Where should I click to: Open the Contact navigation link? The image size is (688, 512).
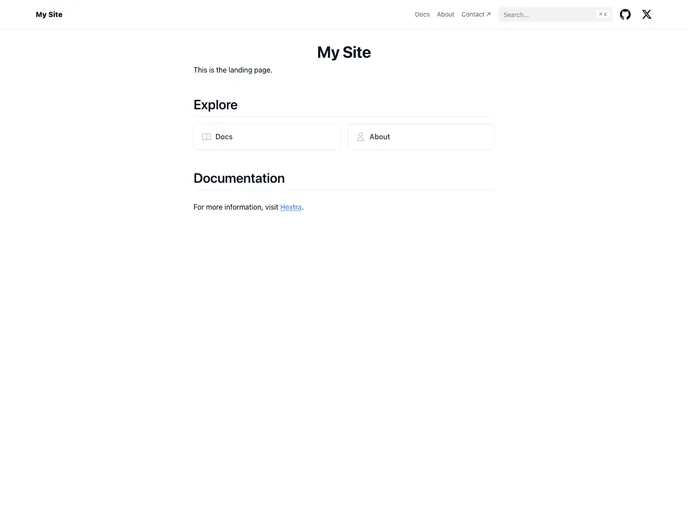(x=476, y=14)
